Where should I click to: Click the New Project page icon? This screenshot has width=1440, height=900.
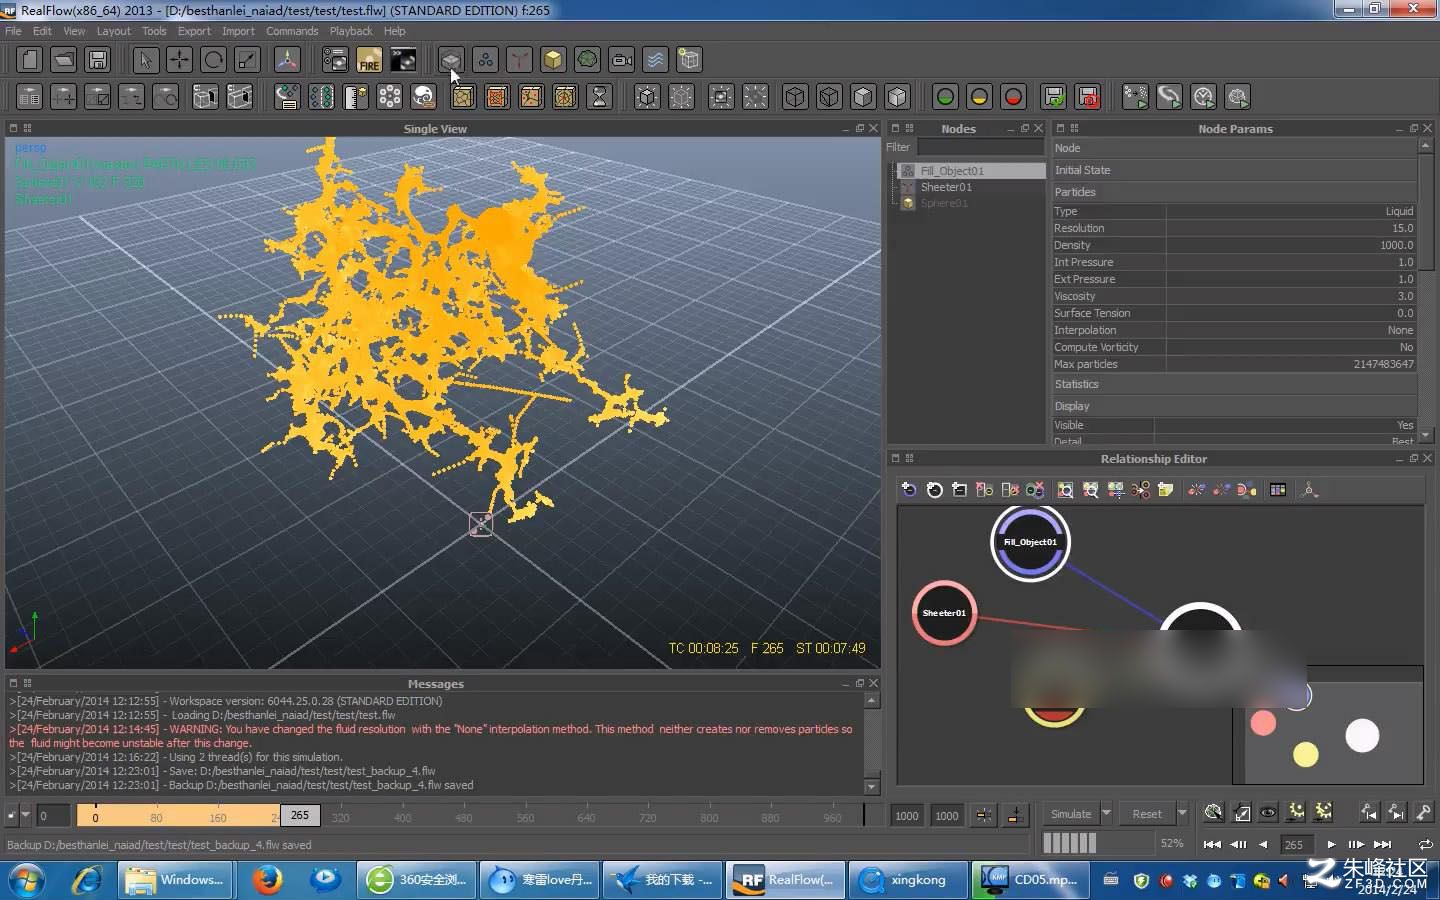point(30,60)
